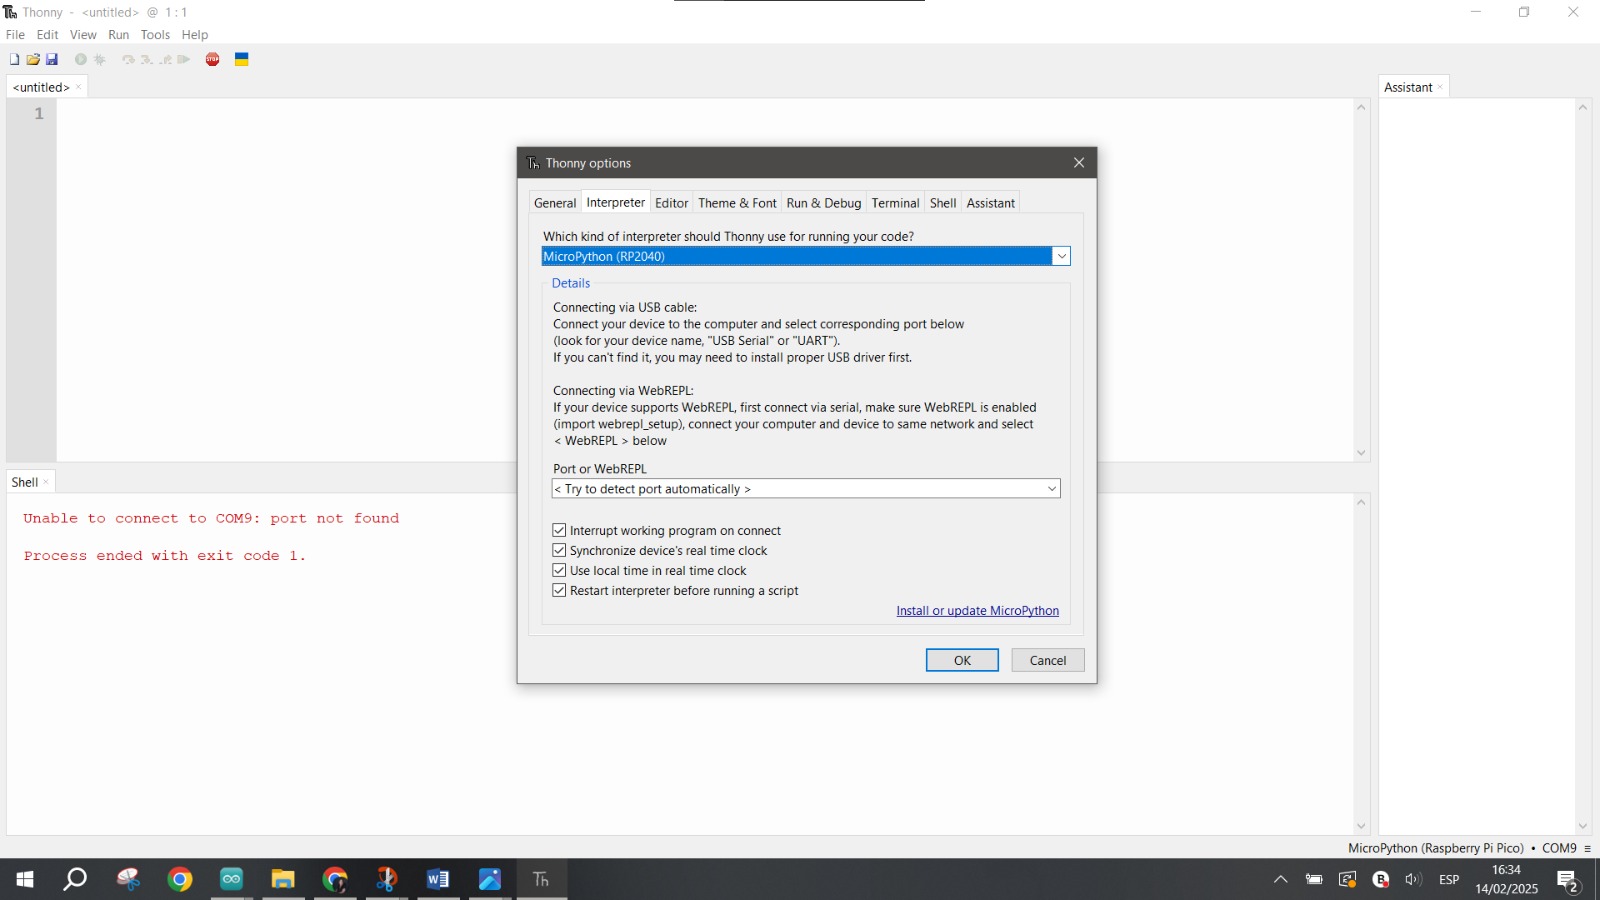The width and height of the screenshot is (1600, 900).
Task: Switch to the Terminal options tab
Action: [x=895, y=203]
